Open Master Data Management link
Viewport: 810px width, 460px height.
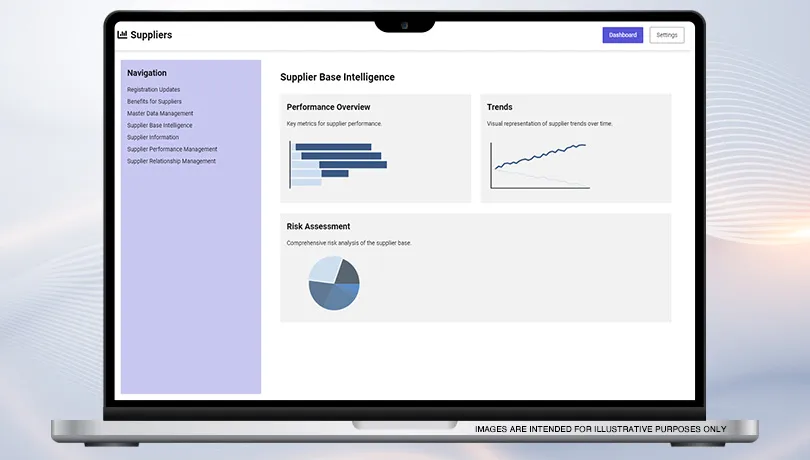[160, 114]
